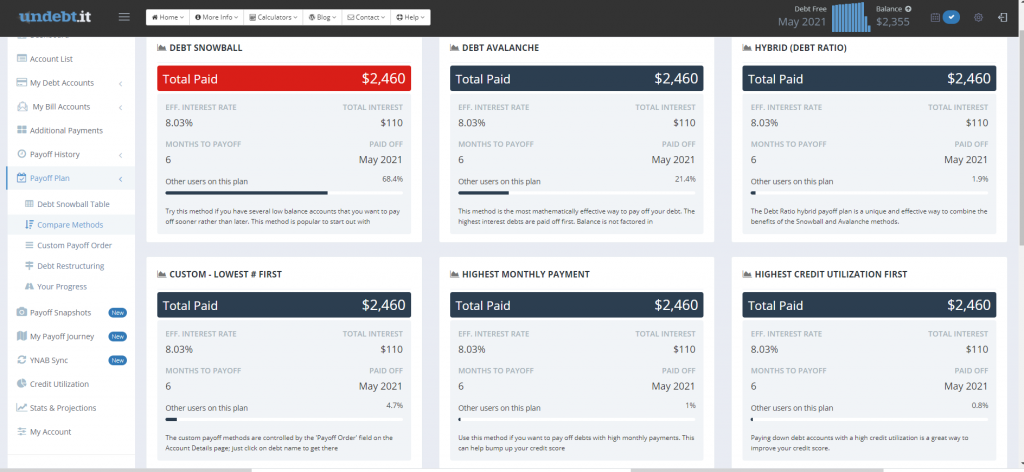1024x472 pixels.
Task: Go to Credit Utilization in the sidebar
Action: pyautogui.click(x=58, y=384)
